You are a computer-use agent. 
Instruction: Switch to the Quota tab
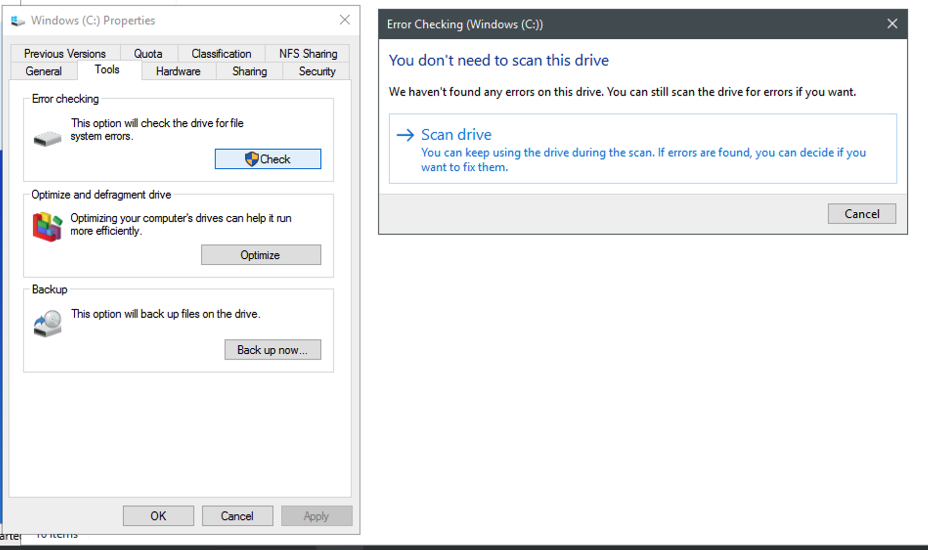click(x=148, y=53)
